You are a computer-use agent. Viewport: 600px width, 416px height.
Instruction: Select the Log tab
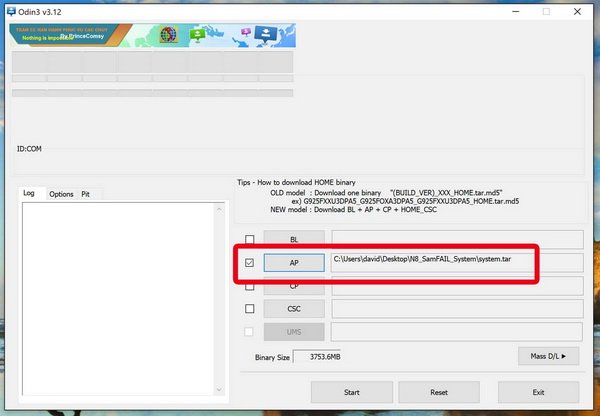coord(30,193)
